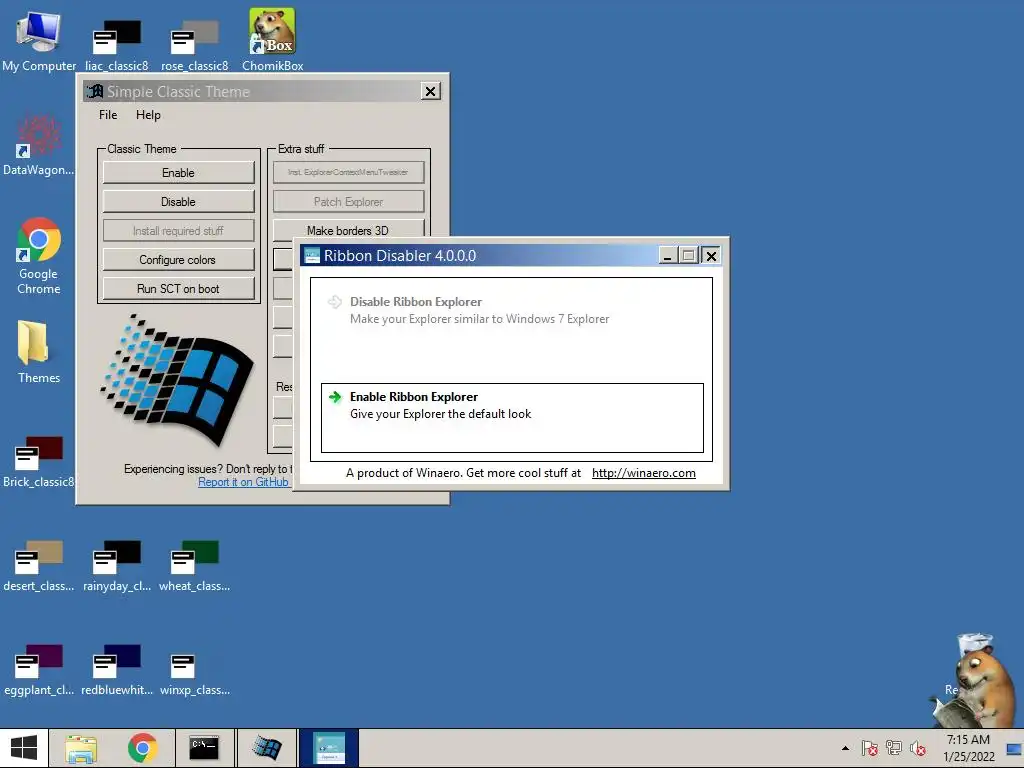Select the rainyday_cl theme file icon

(116, 566)
